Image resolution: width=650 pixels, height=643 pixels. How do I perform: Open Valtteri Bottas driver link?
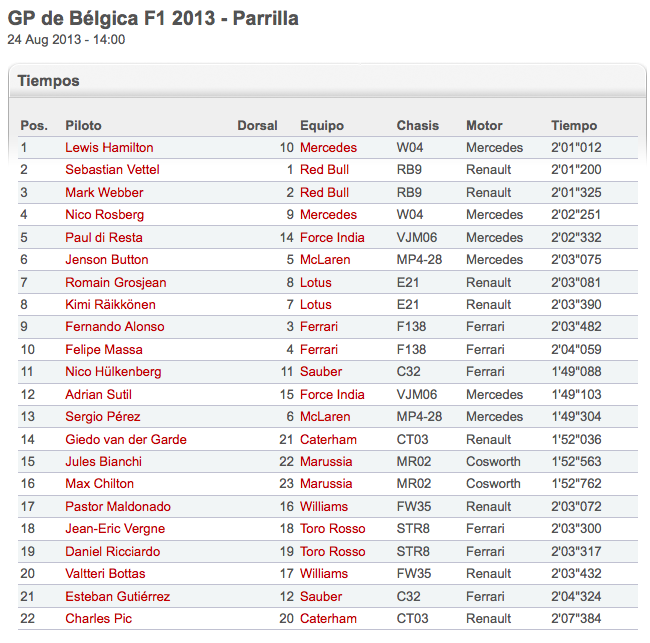pos(105,574)
